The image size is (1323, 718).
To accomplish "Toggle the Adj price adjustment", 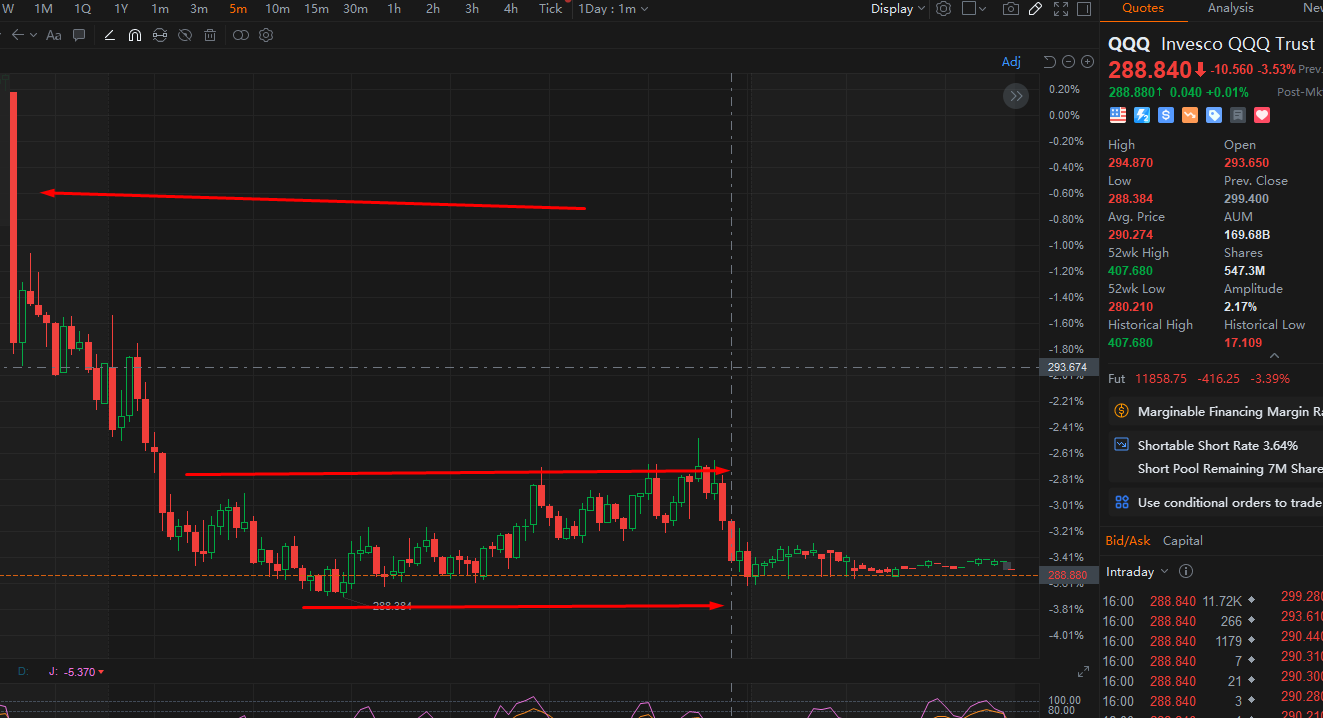I will pos(1011,62).
